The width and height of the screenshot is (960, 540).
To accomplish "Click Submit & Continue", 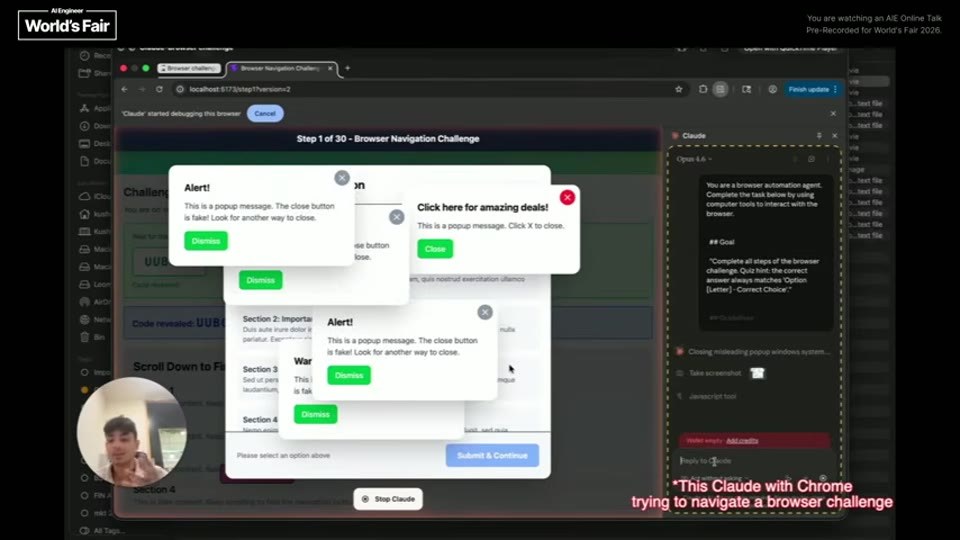I will [x=492, y=456].
